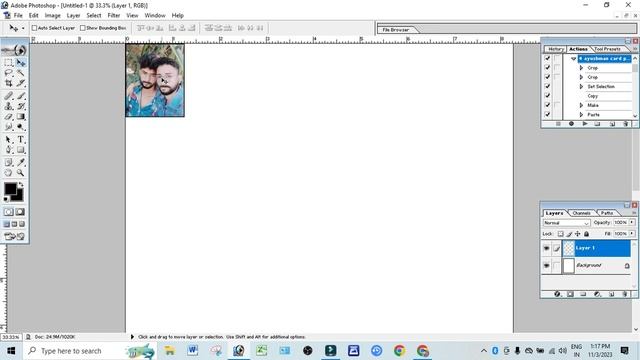The width and height of the screenshot is (640, 360).
Task: Toggle checkmark for Copy step
Action: click(x=547, y=96)
